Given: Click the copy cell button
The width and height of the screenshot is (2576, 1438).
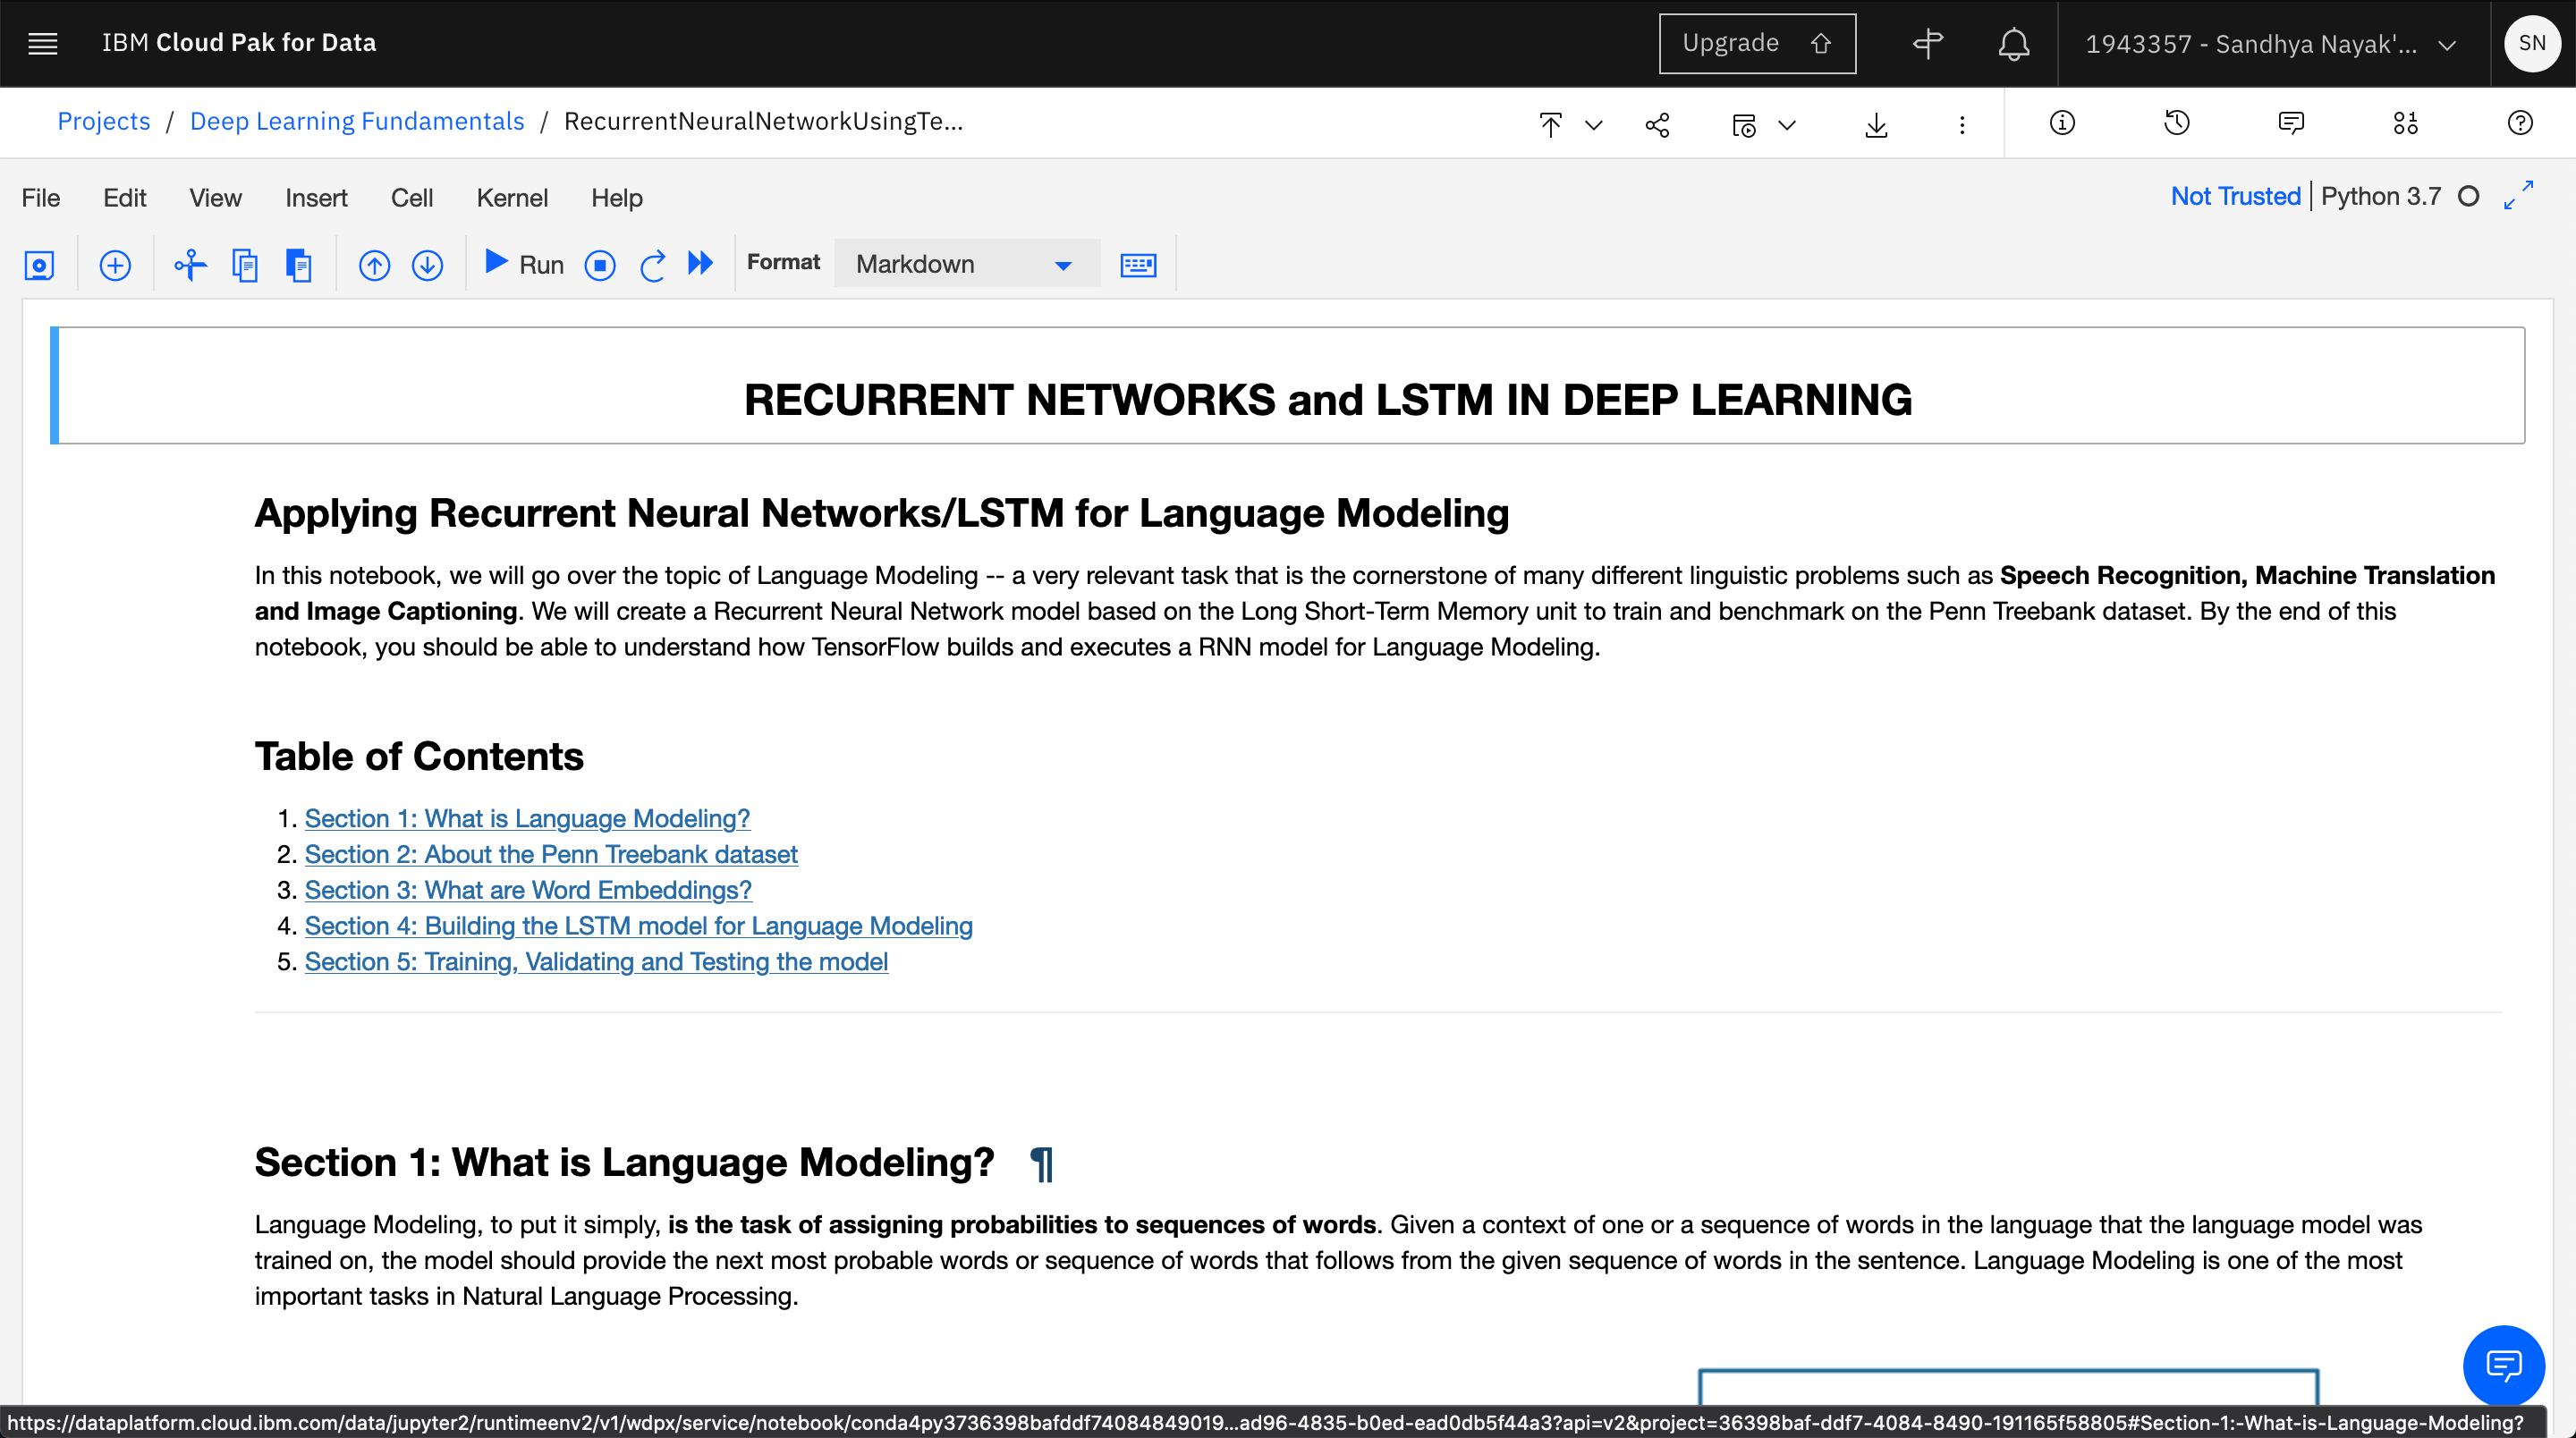Looking at the screenshot, I should (244, 262).
